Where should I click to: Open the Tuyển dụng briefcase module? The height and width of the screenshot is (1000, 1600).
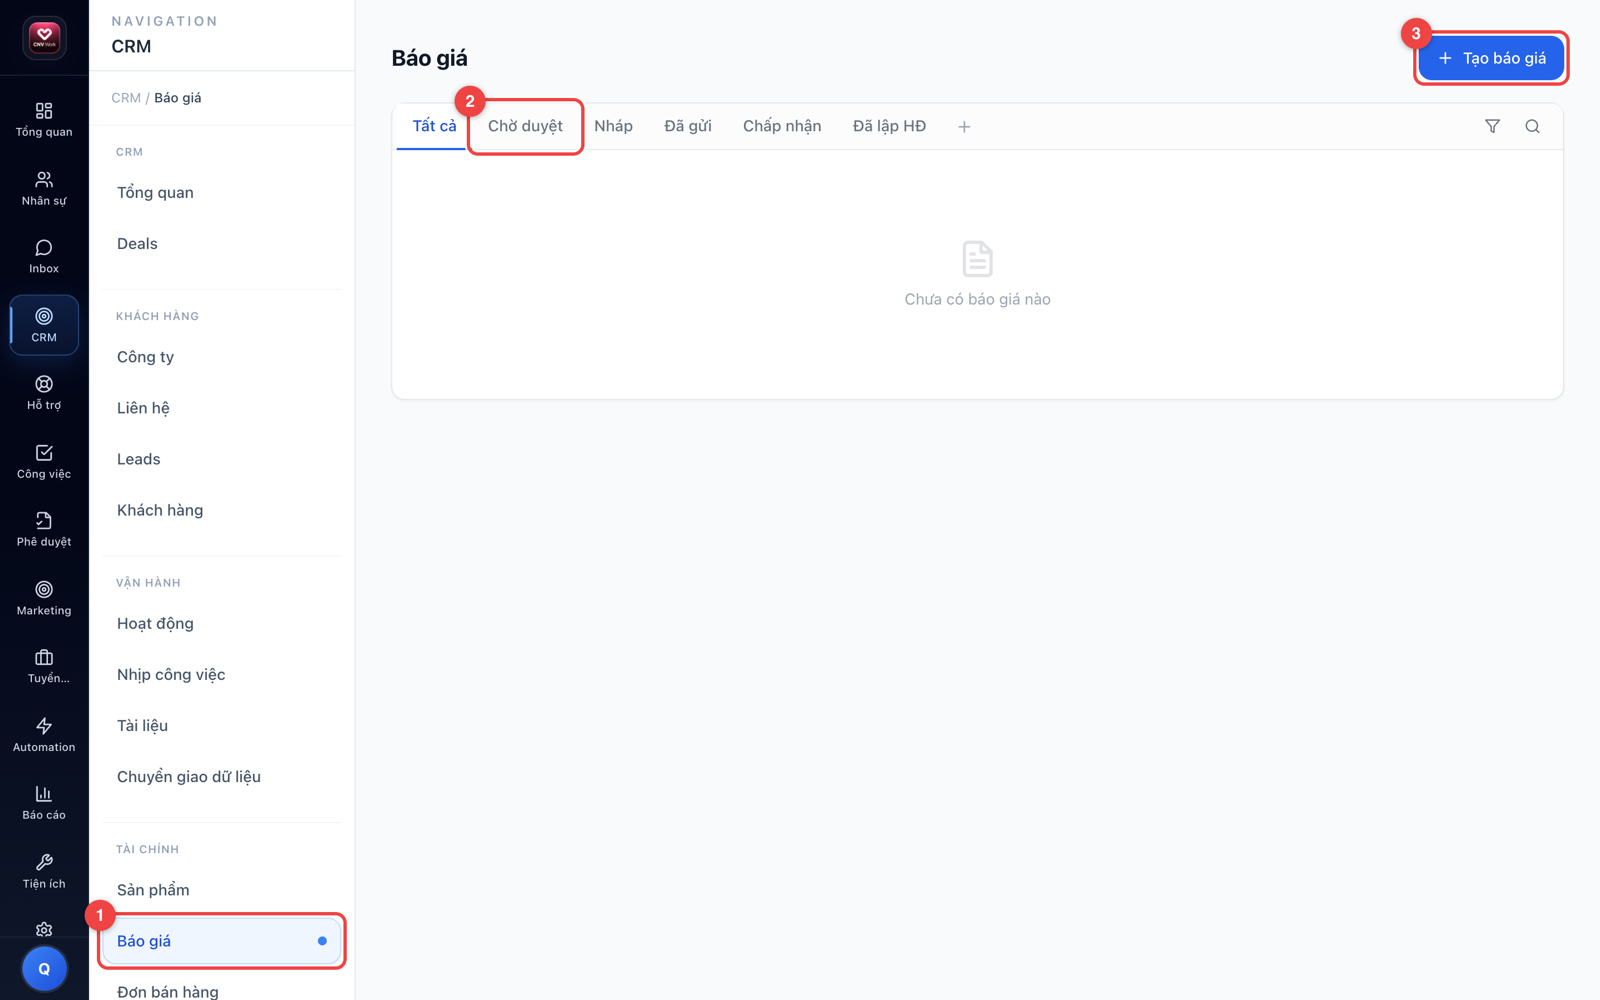[x=44, y=667]
